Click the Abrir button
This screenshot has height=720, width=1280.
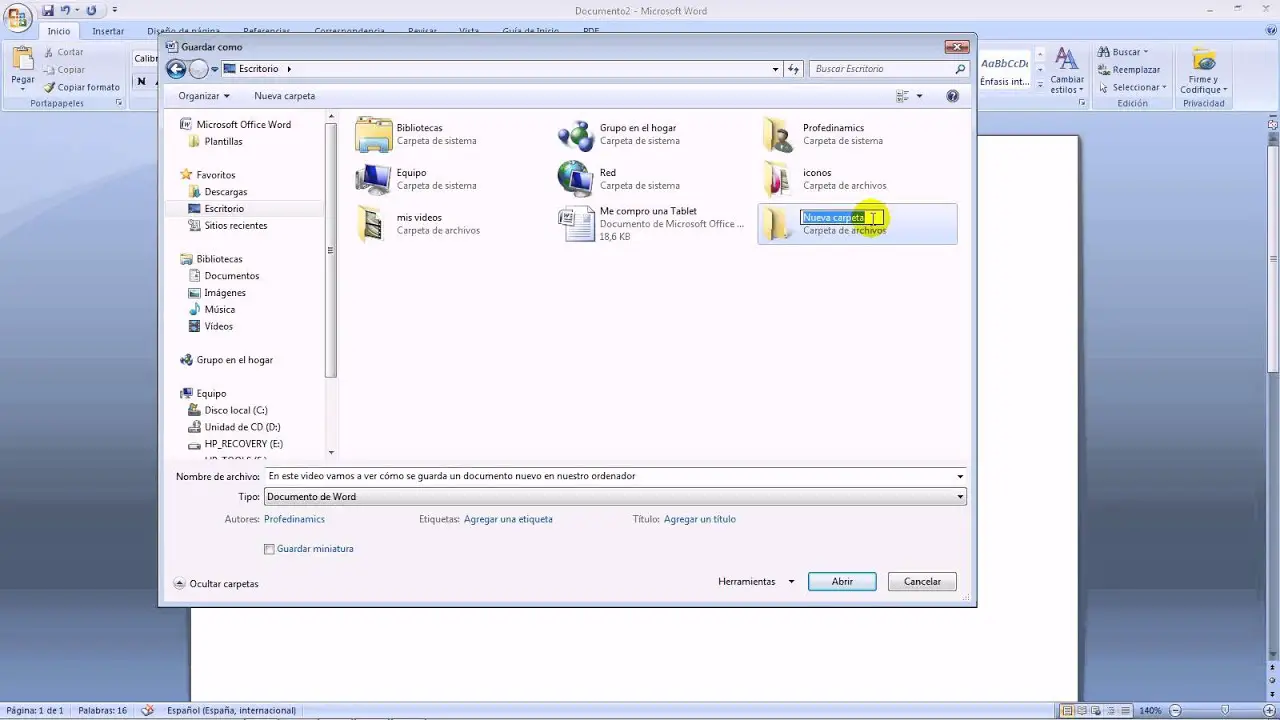pyautogui.click(x=842, y=582)
